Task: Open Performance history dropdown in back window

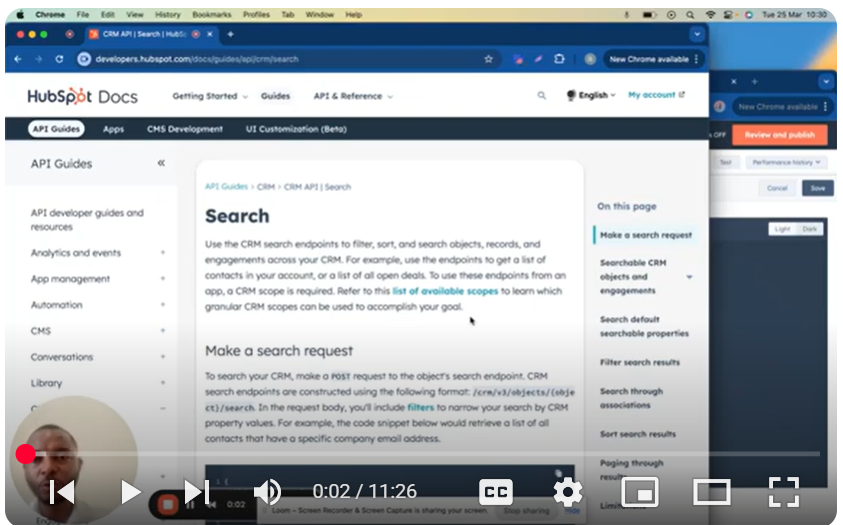Action: pyautogui.click(x=786, y=162)
